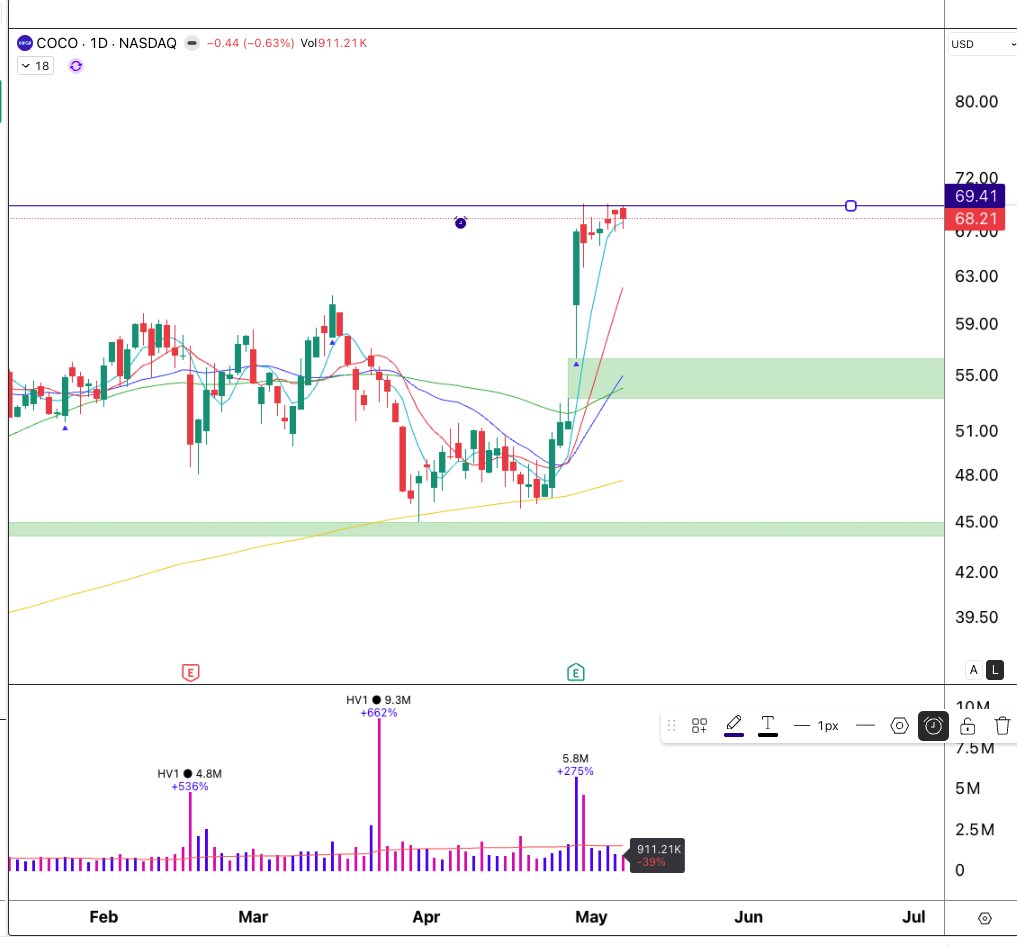Click the lower green zone near 45.00
The height and width of the screenshot is (947, 1017).
[x=477, y=529]
